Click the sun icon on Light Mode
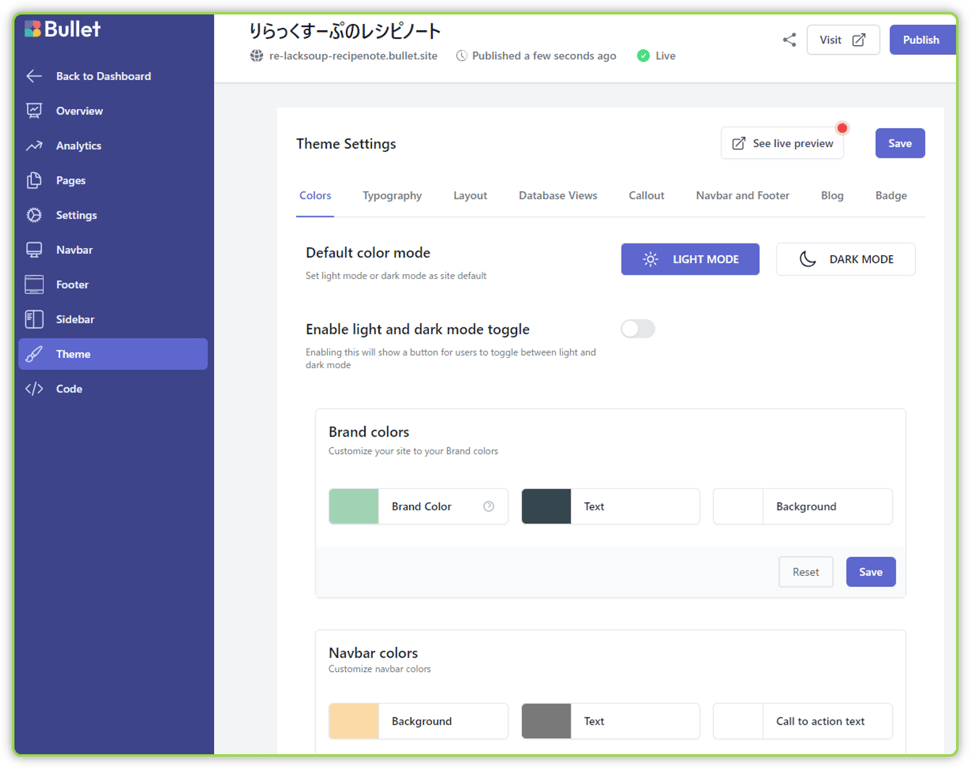Image resolution: width=970 pixels, height=768 pixels. [x=650, y=259]
